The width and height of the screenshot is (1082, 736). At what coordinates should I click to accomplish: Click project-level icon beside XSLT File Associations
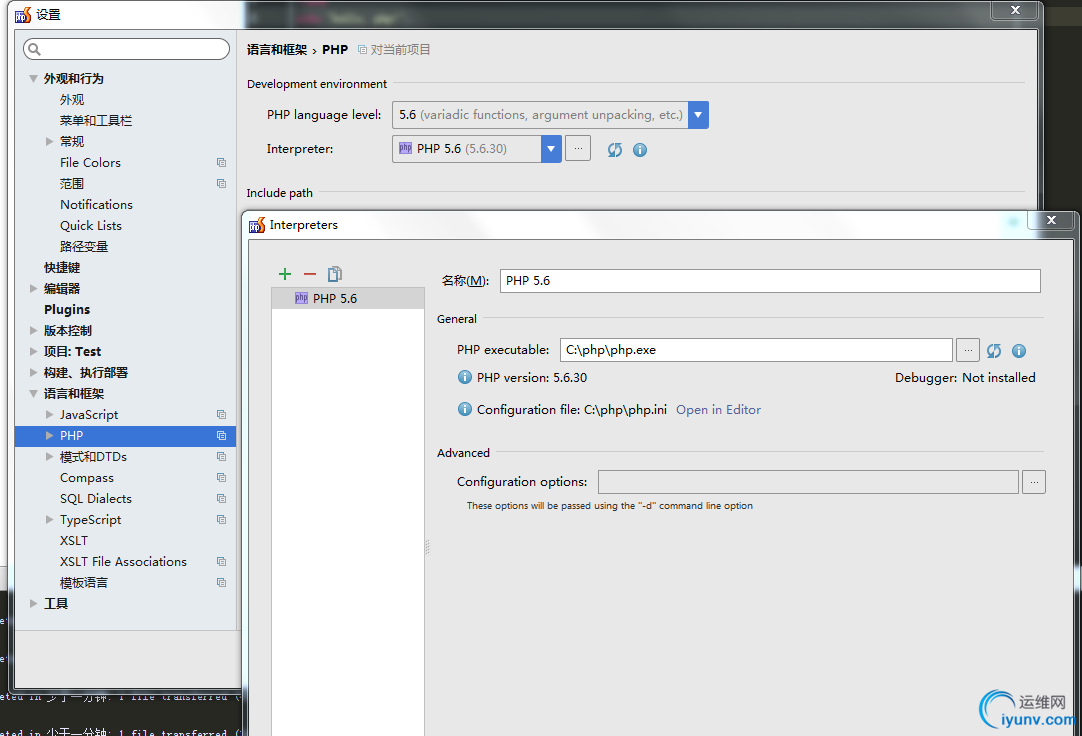222,561
